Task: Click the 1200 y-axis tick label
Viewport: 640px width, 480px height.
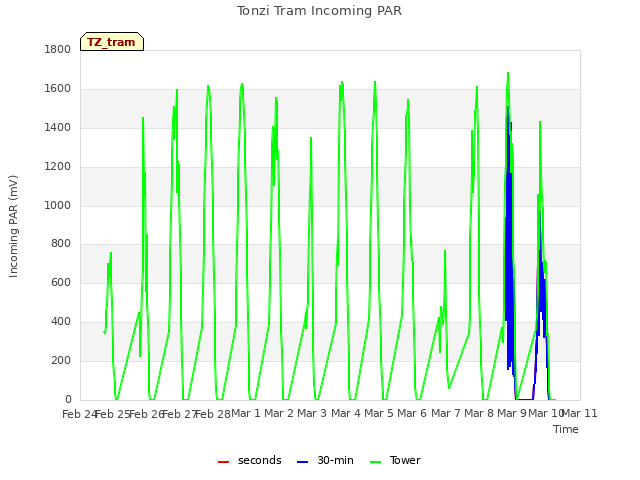Action: coord(58,167)
